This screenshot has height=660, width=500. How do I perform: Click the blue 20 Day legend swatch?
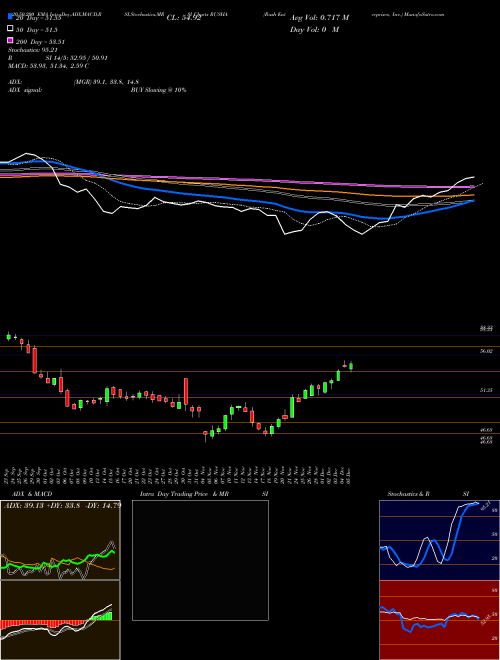(10, 17)
